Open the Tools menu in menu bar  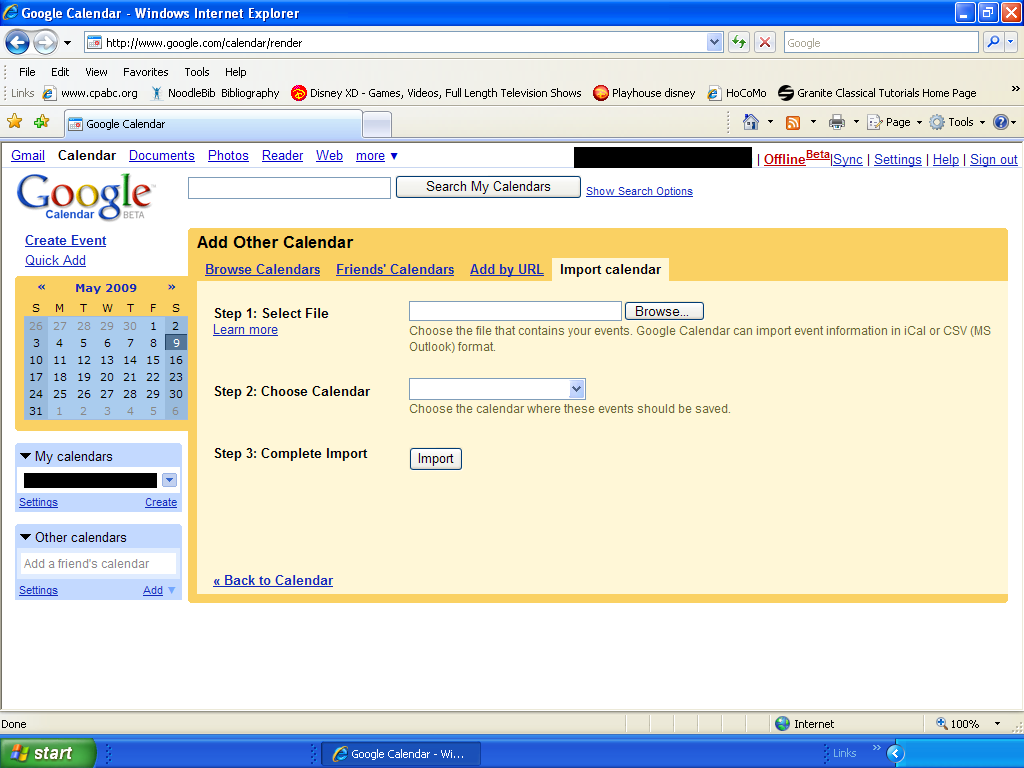coord(197,72)
